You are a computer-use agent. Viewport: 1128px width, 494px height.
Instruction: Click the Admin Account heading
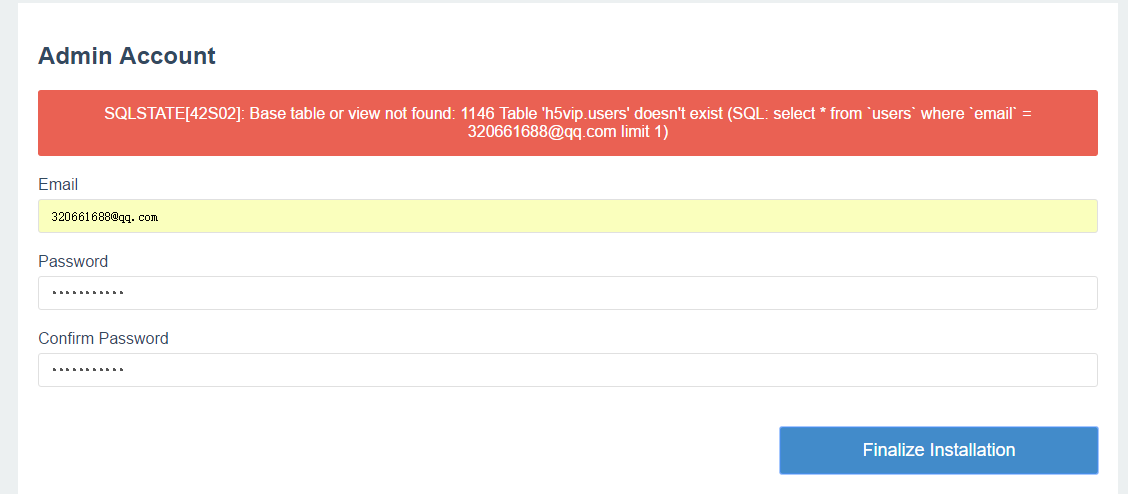point(127,55)
